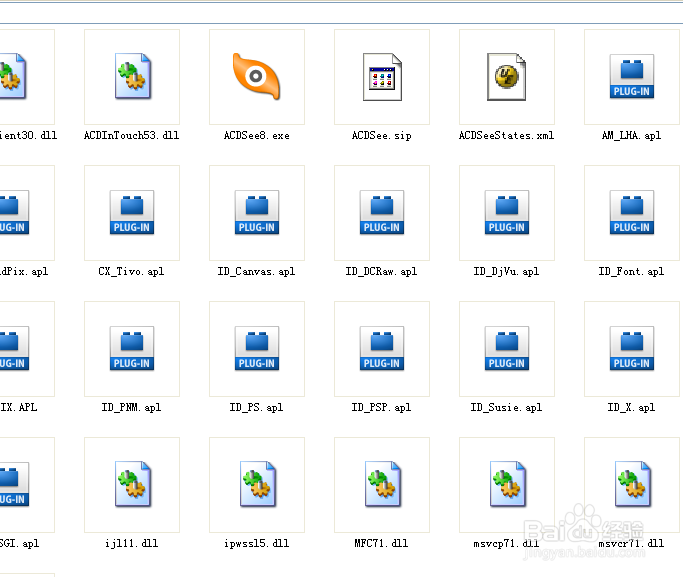Select the partially visible ient30.dll icon

pos(13,76)
